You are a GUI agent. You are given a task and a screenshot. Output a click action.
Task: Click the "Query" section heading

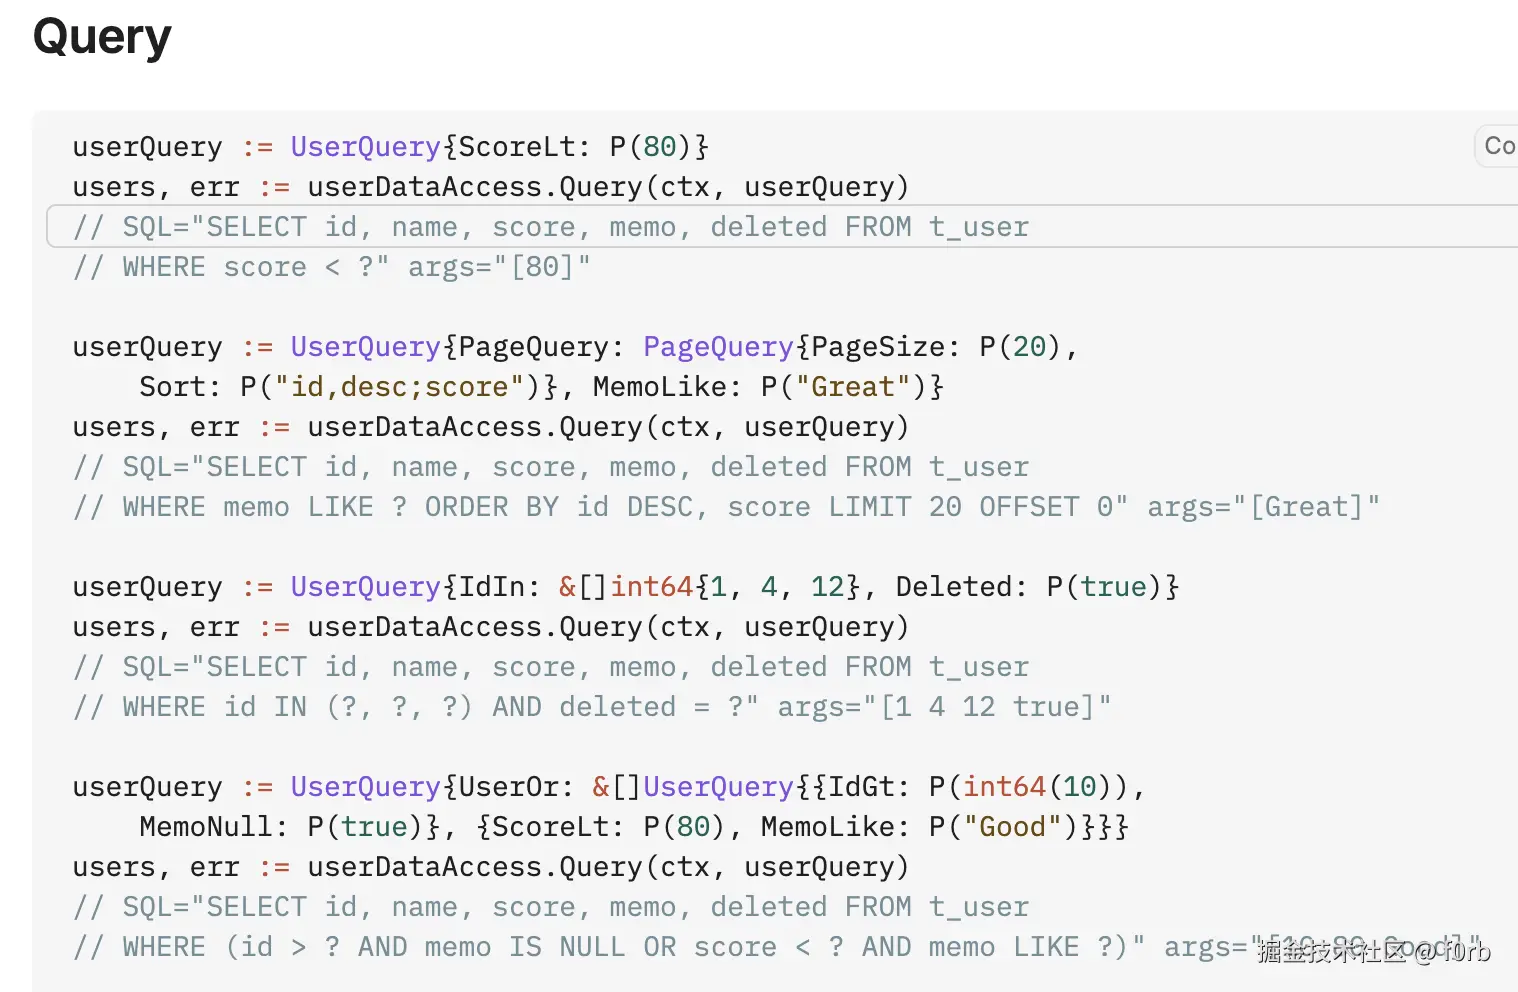point(102,38)
